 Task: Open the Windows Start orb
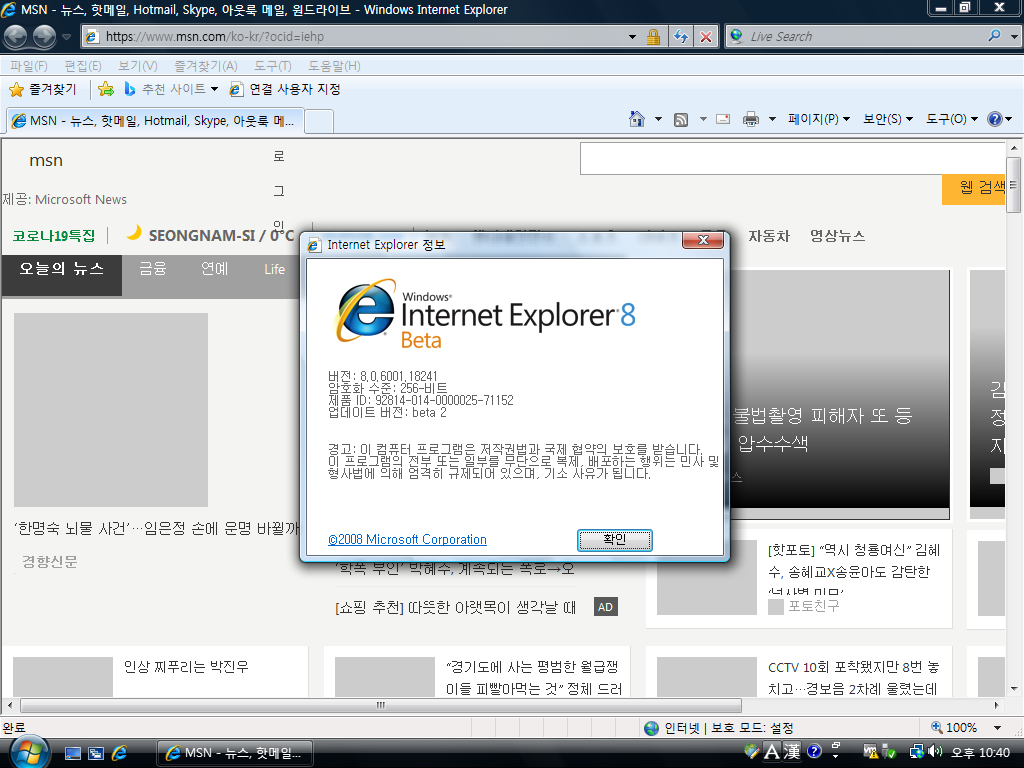click(29, 752)
